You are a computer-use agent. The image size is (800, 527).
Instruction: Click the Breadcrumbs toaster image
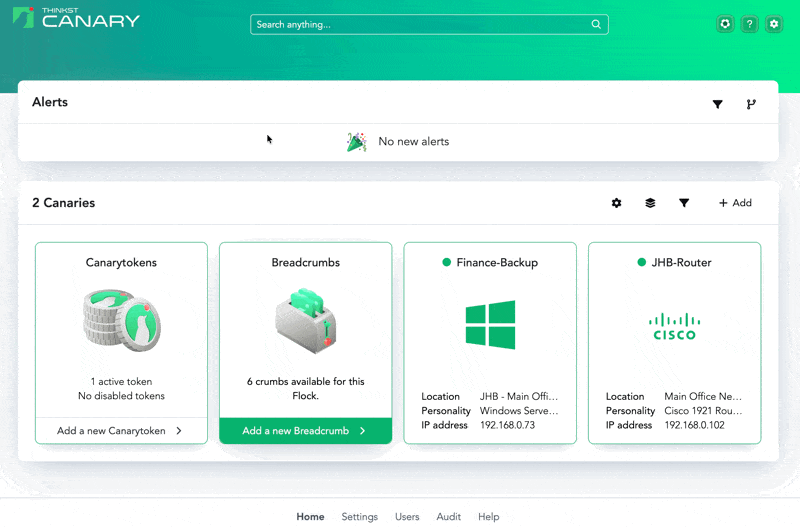point(306,320)
